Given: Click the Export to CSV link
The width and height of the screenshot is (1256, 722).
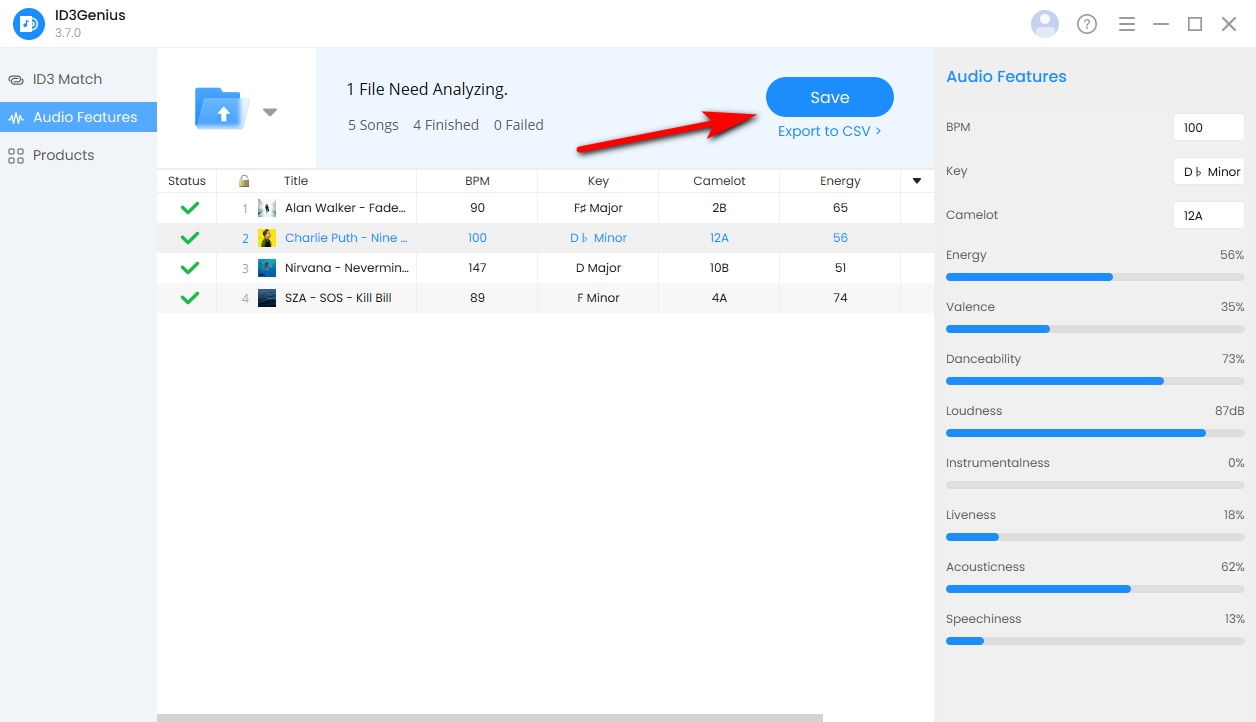Looking at the screenshot, I should pos(829,131).
